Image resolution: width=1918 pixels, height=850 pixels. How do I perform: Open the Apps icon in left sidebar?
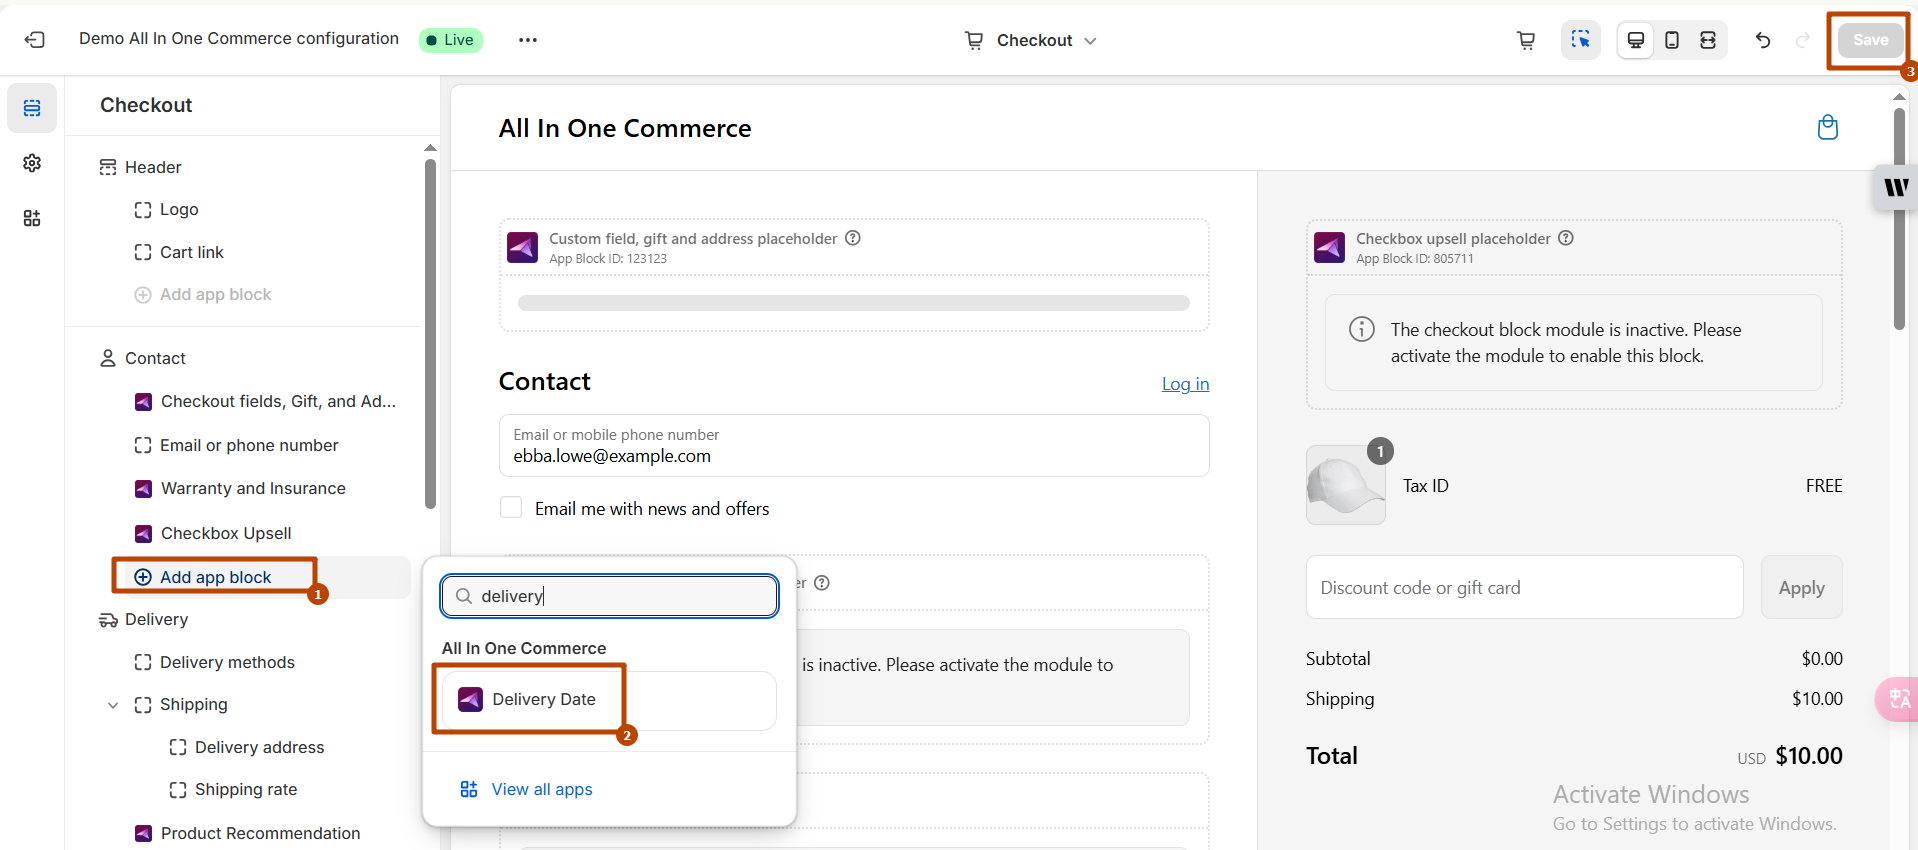tap(32, 218)
